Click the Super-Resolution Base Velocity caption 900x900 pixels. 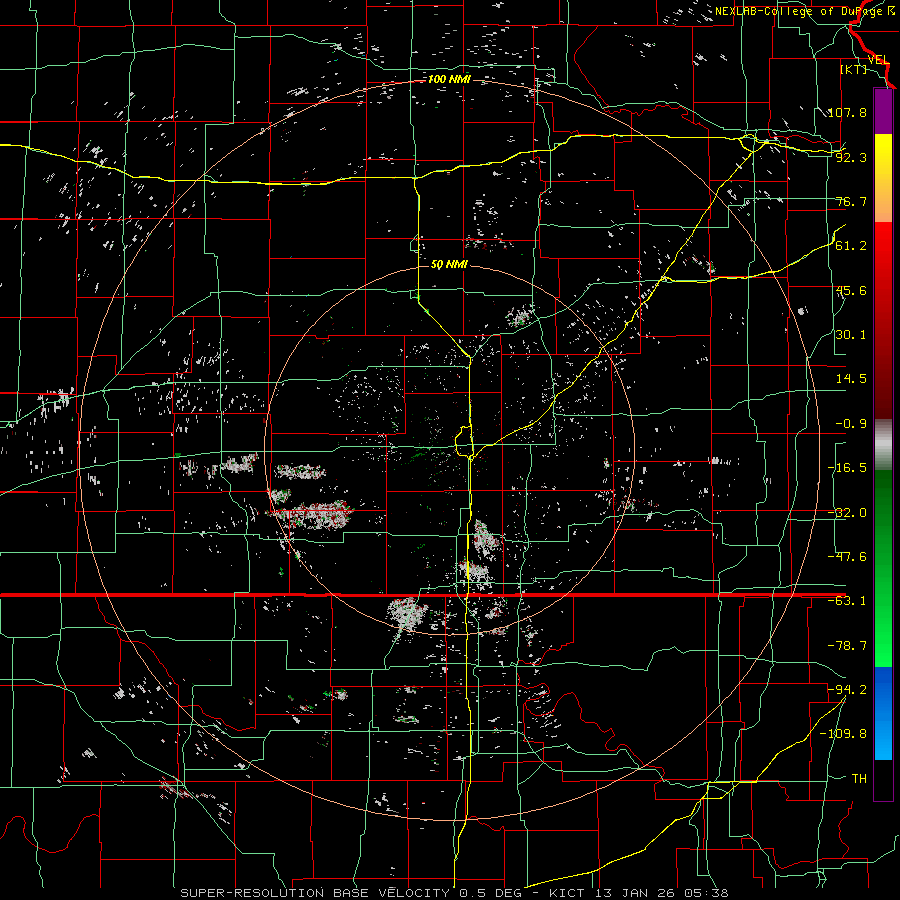click(x=454, y=893)
